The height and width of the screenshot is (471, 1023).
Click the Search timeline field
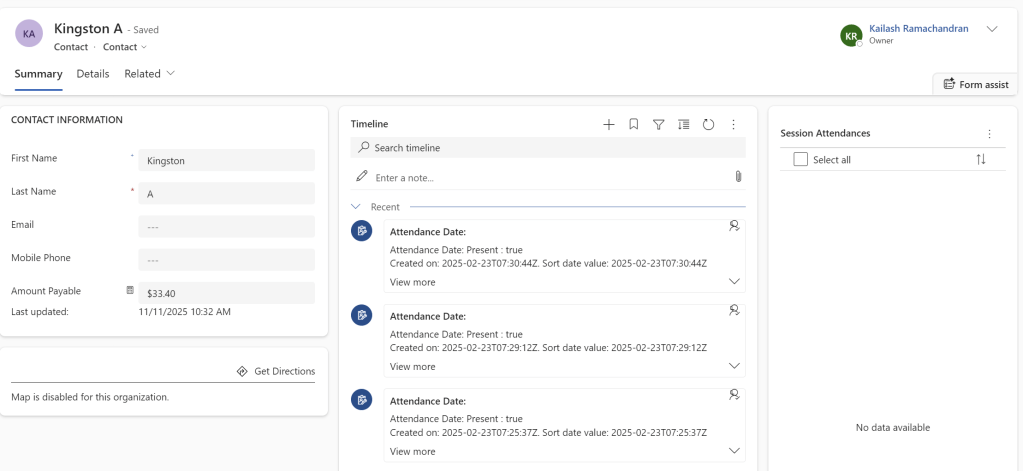tap(548, 148)
